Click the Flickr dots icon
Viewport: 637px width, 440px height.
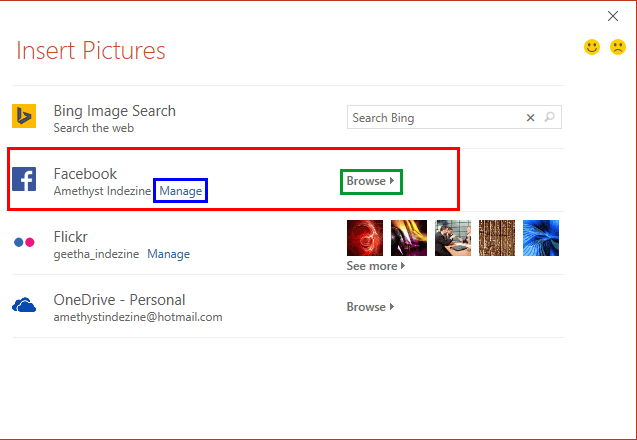(24, 242)
